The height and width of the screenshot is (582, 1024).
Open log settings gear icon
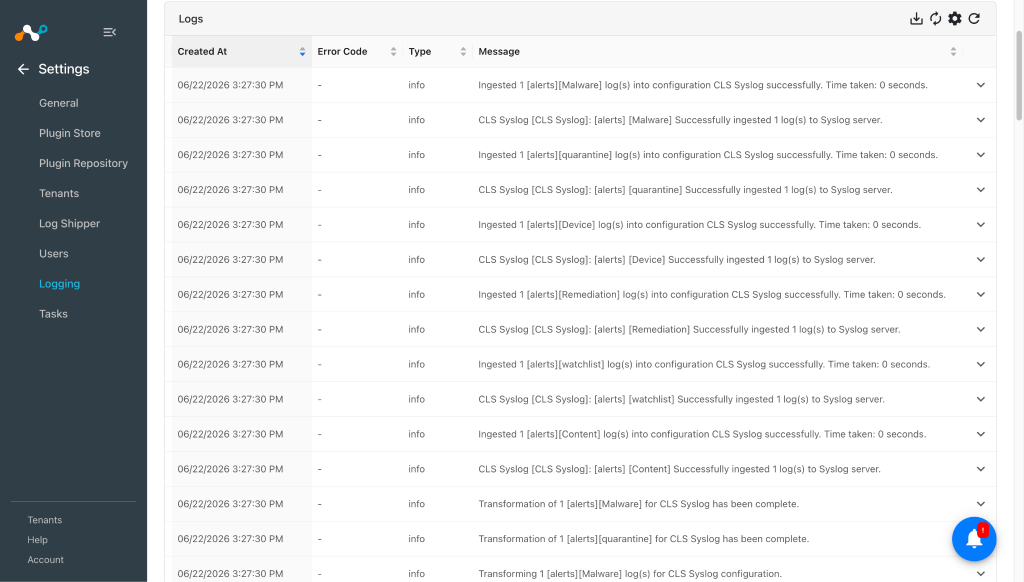pyautogui.click(x=955, y=19)
